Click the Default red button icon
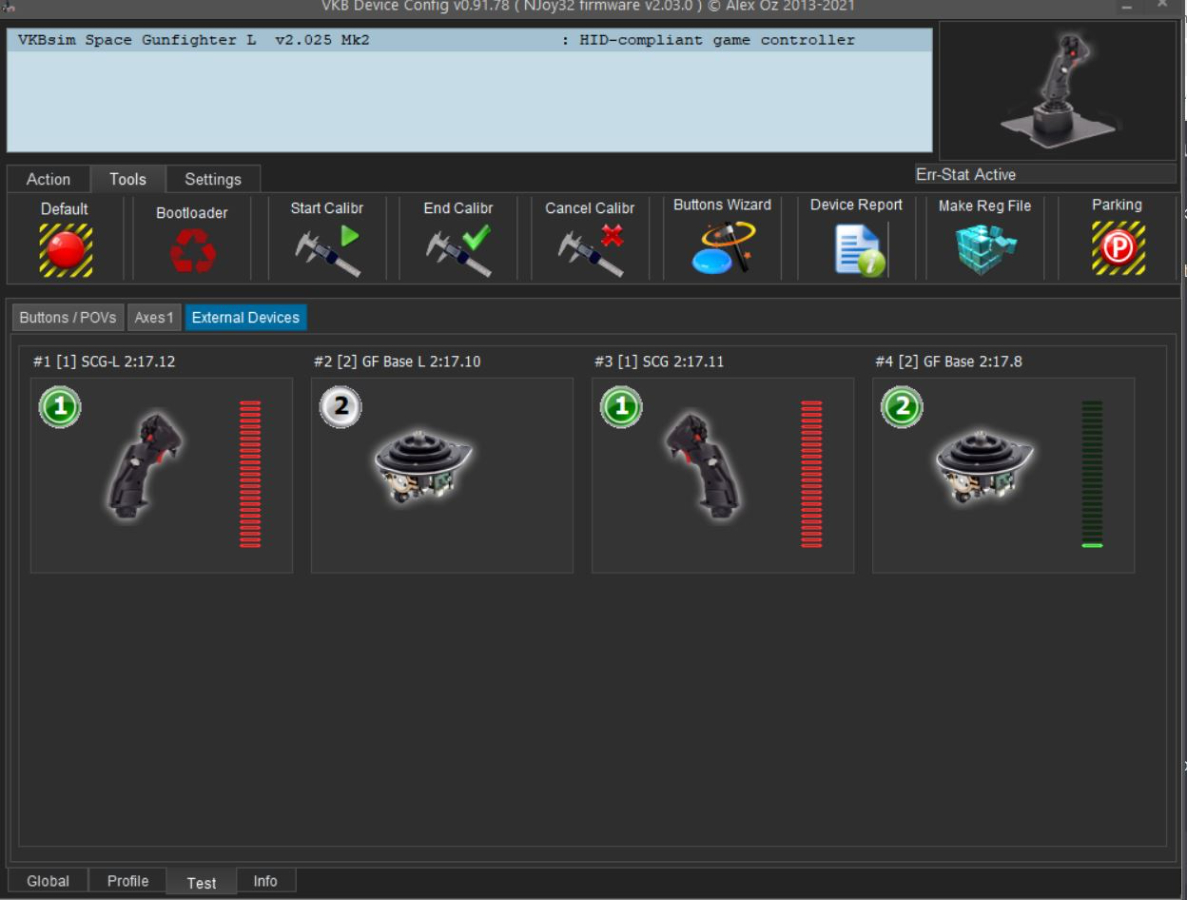This screenshot has width=1187, height=900. (x=66, y=249)
